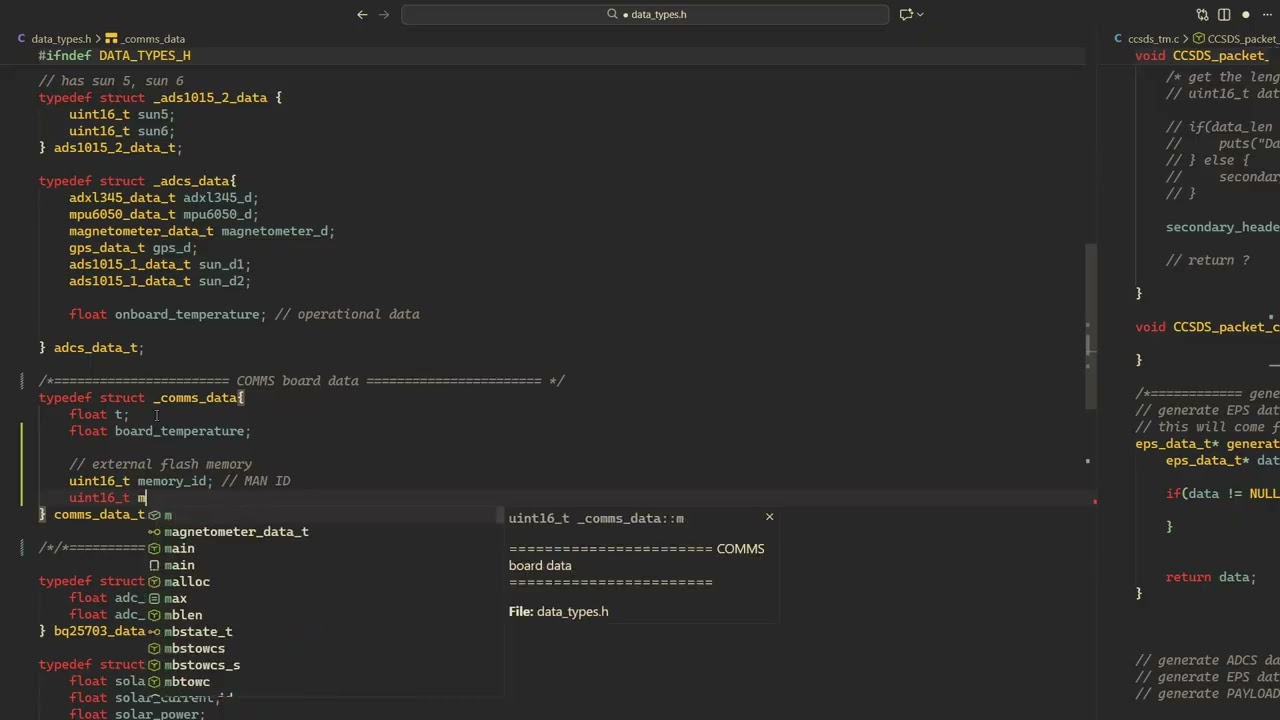1280x720 pixels.
Task: Click '// external flash memory' comment
Action: [x=160, y=464]
